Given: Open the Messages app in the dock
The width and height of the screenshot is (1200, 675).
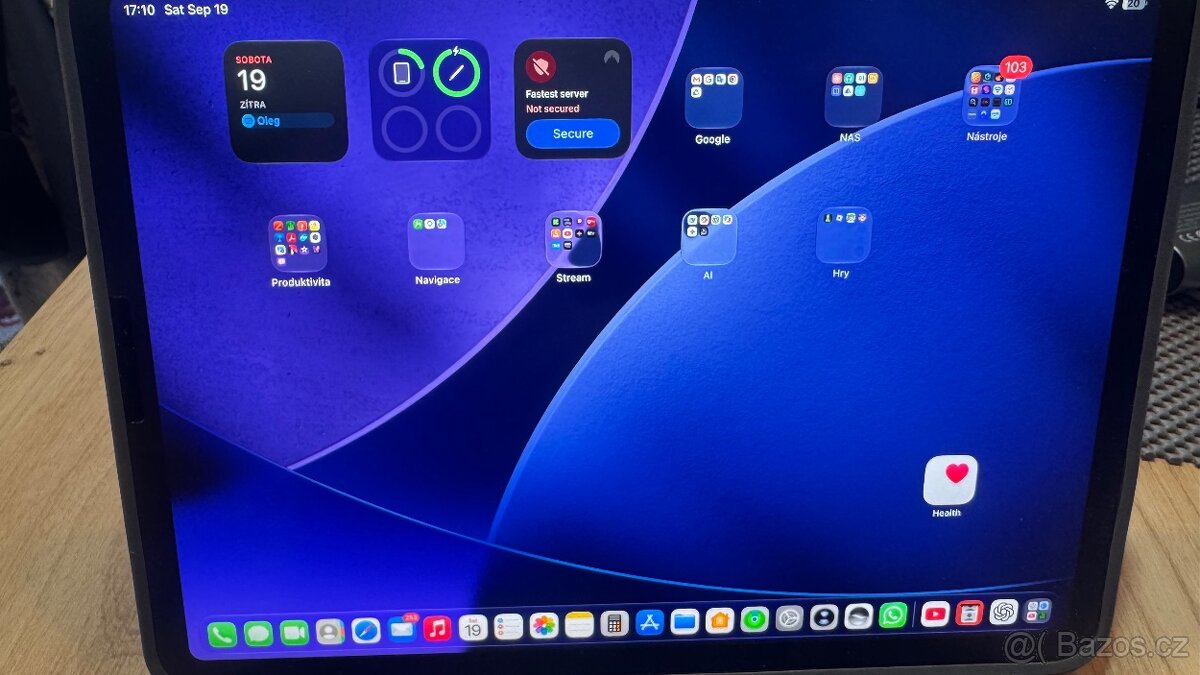Looking at the screenshot, I should click(258, 633).
